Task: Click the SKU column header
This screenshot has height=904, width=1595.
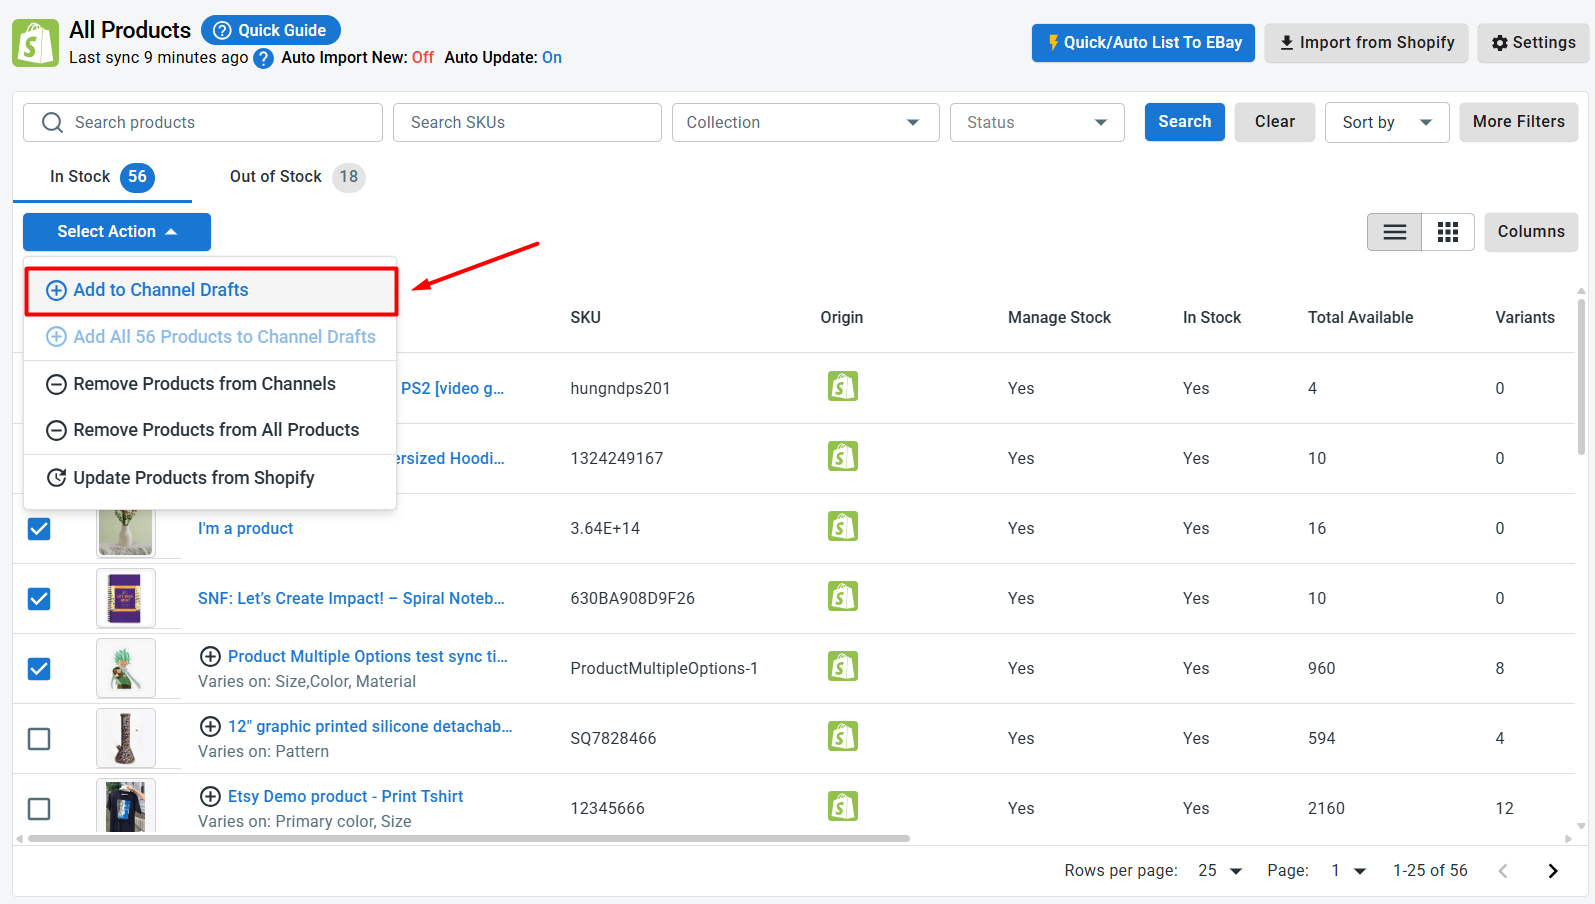Action: point(586,318)
